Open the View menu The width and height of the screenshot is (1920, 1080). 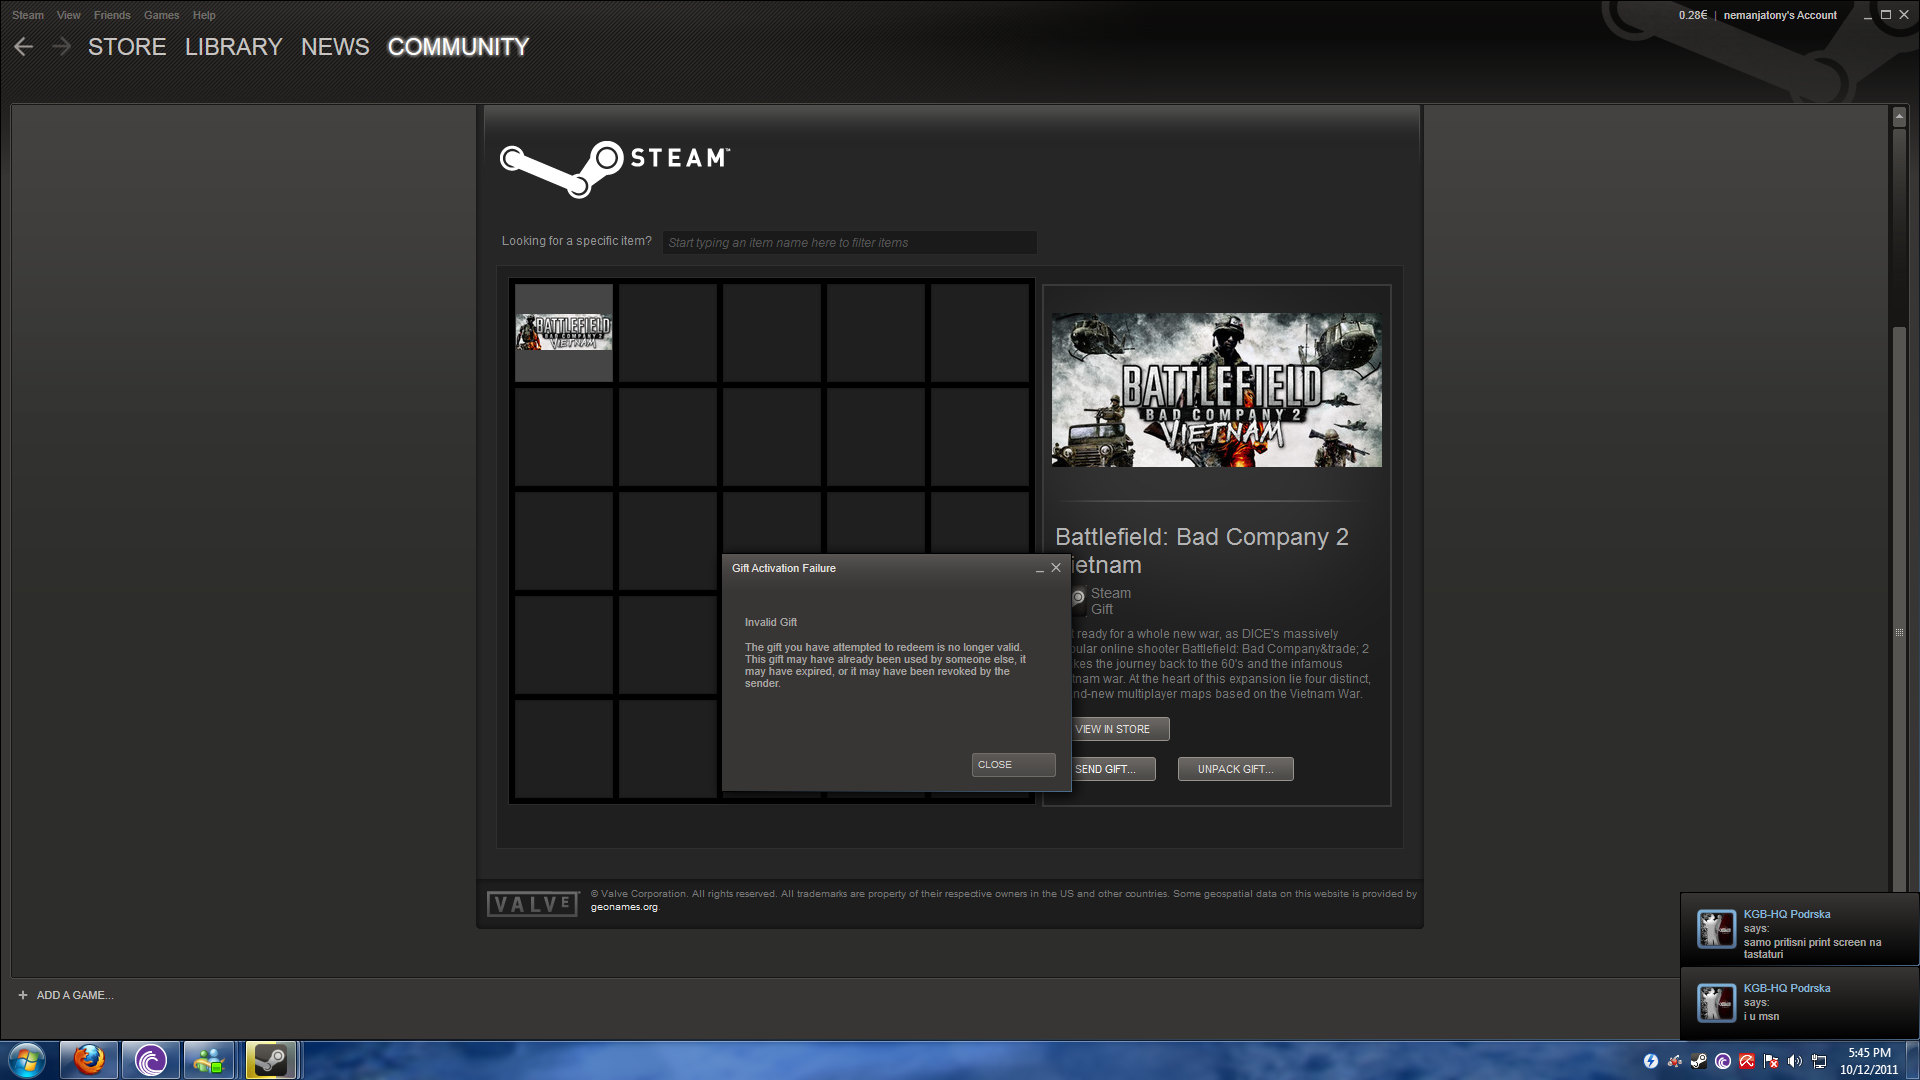pos(68,15)
